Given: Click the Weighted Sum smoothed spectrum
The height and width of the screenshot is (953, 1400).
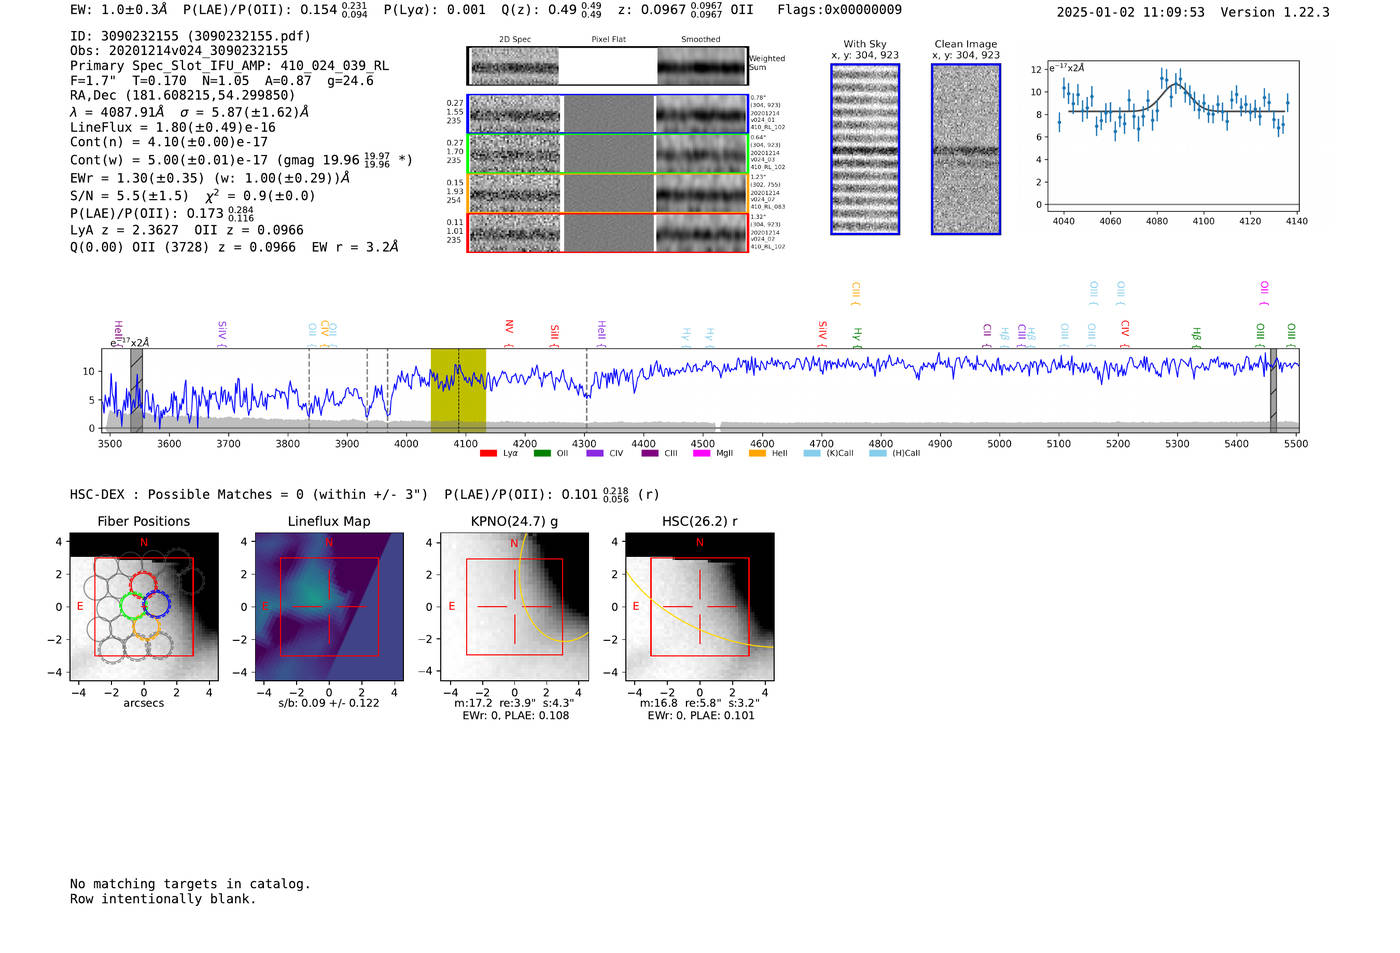Looking at the screenshot, I should (702, 67).
